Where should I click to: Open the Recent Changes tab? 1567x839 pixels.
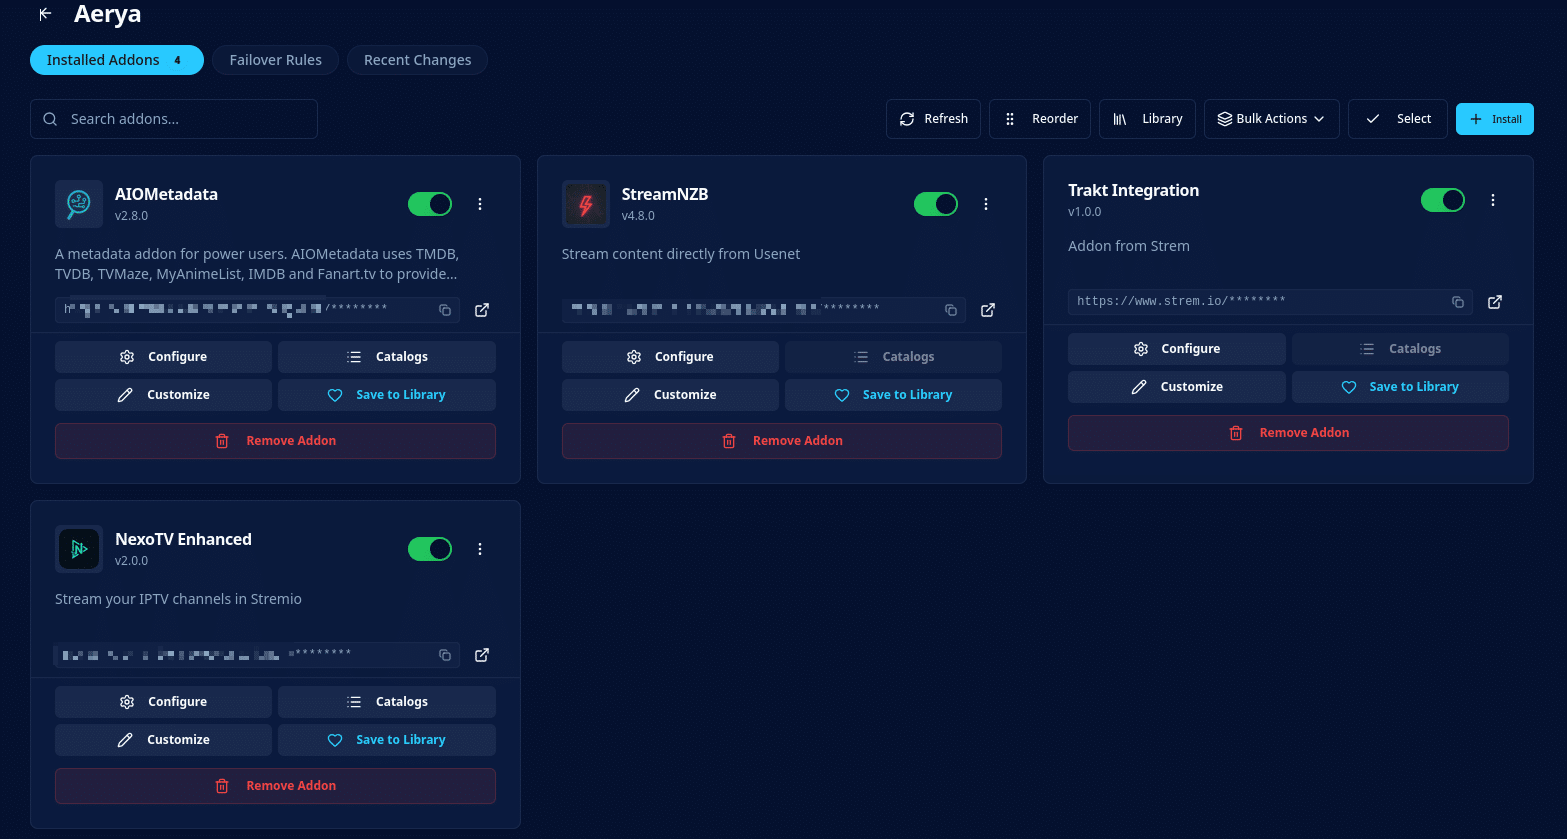(417, 60)
